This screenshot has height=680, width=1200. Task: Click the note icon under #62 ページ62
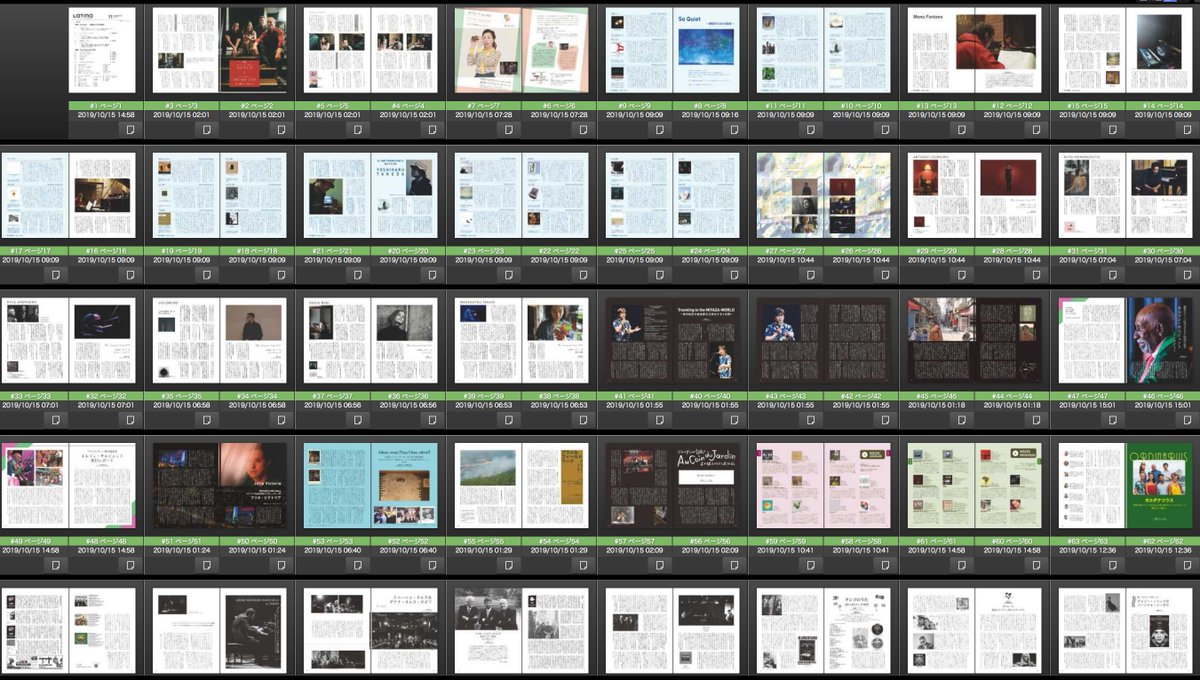[x=1187, y=564]
